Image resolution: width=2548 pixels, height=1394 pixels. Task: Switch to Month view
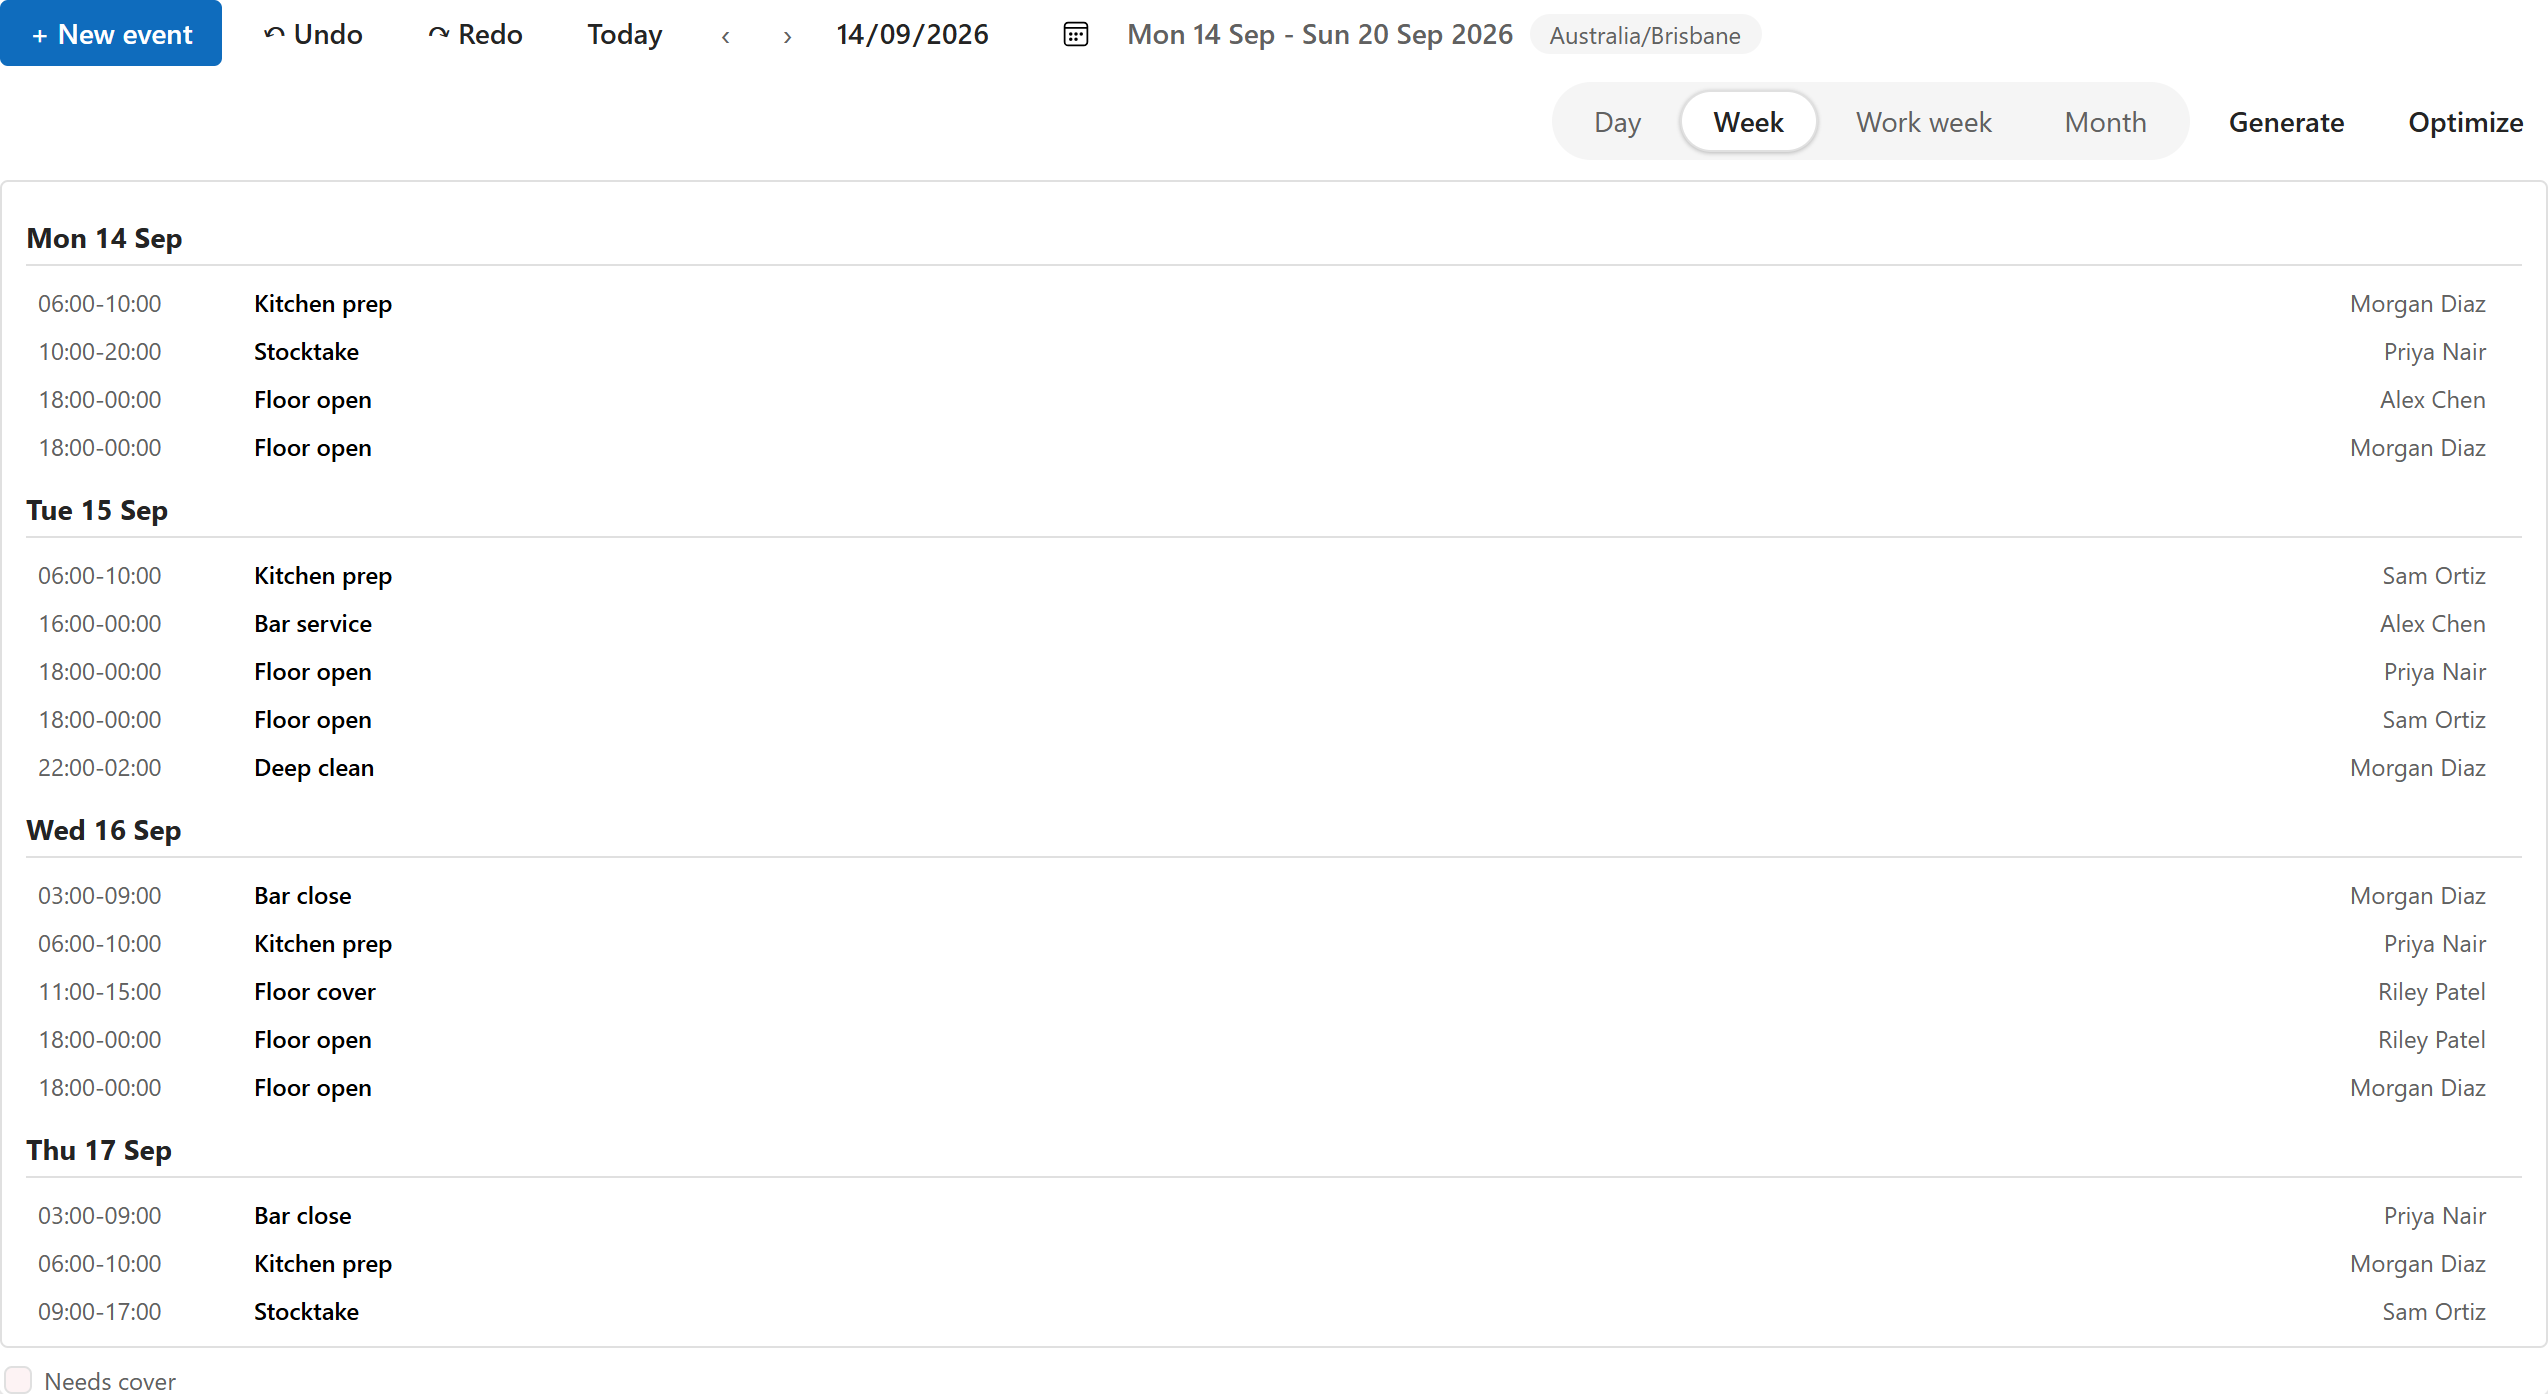(2105, 122)
